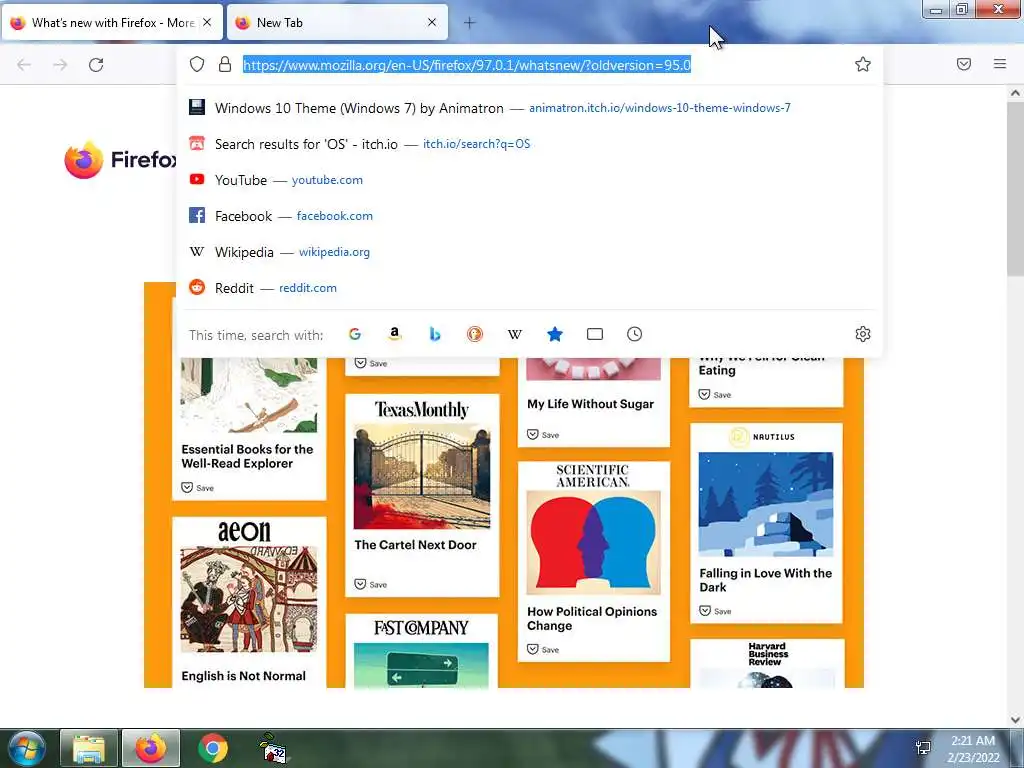Open the Texas Monthly gate thumbnail

[422, 476]
